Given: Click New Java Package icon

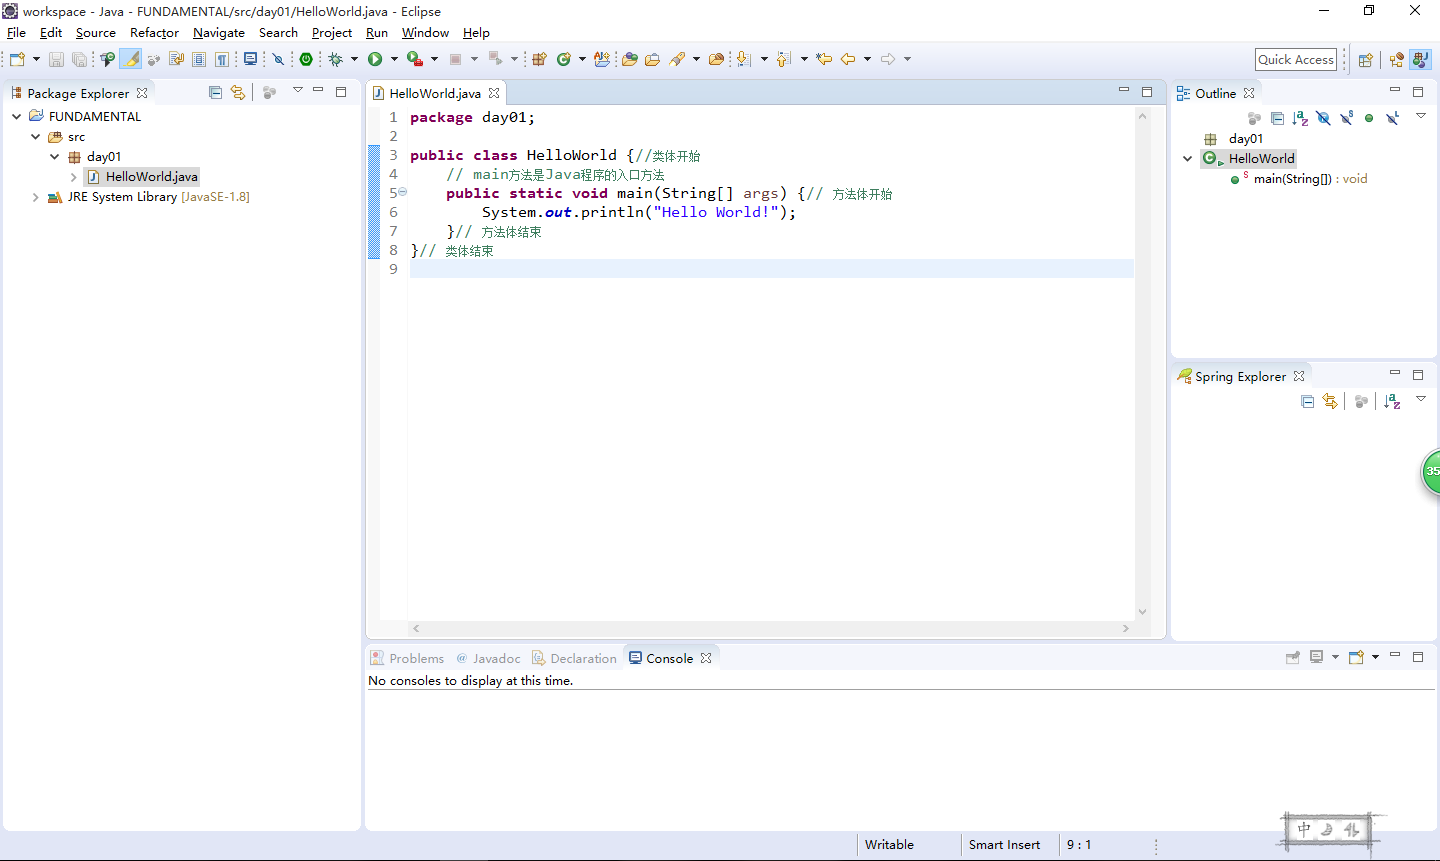Looking at the screenshot, I should (539, 59).
